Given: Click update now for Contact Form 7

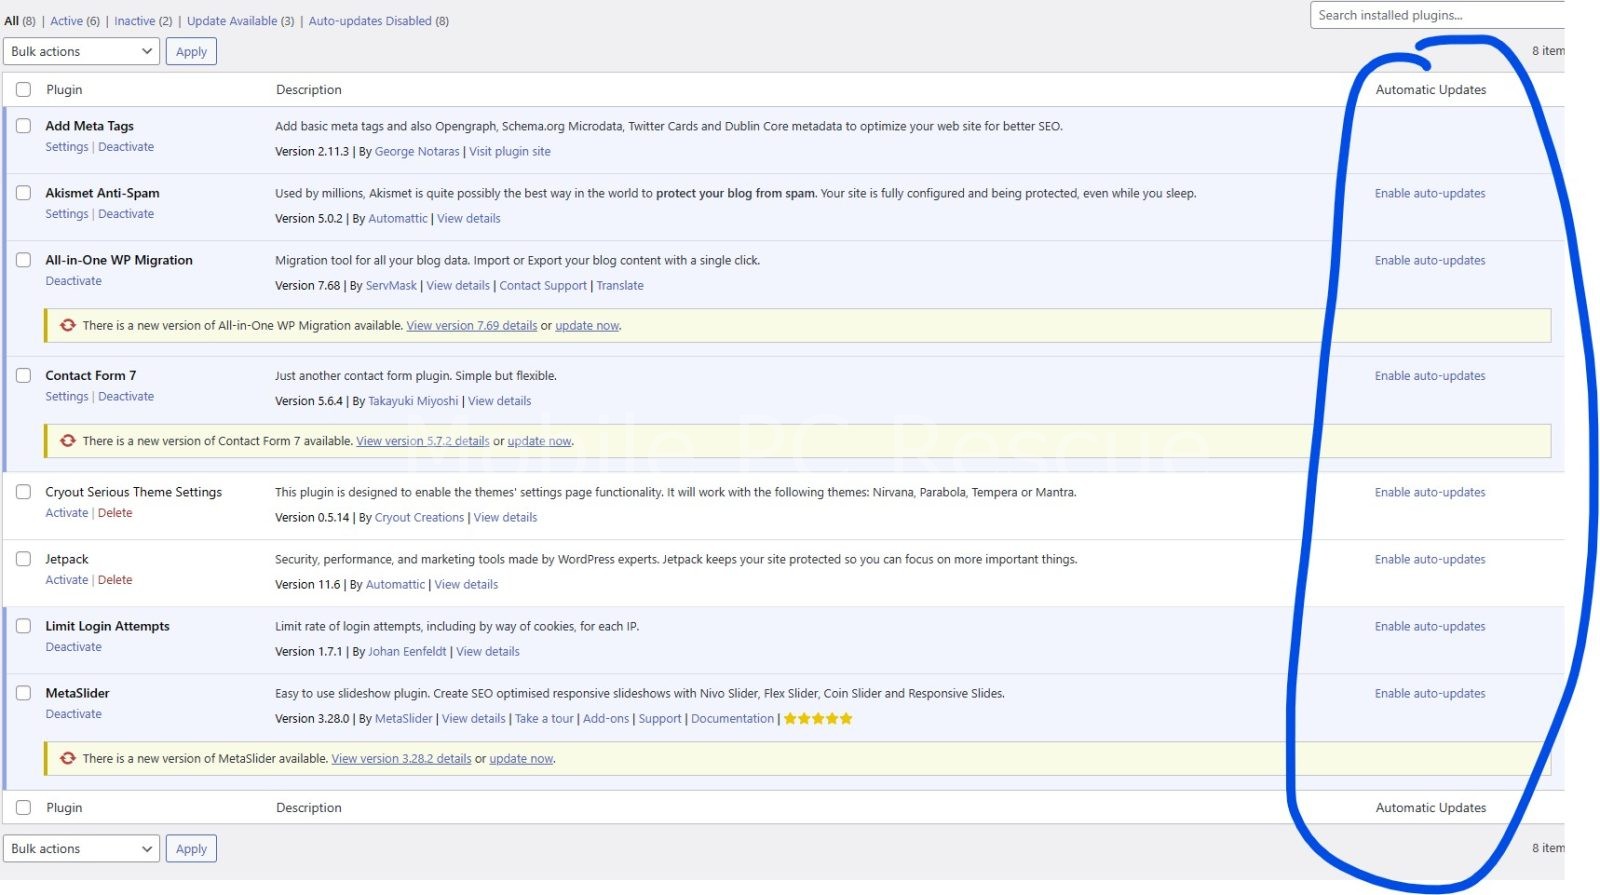Looking at the screenshot, I should tap(539, 441).
